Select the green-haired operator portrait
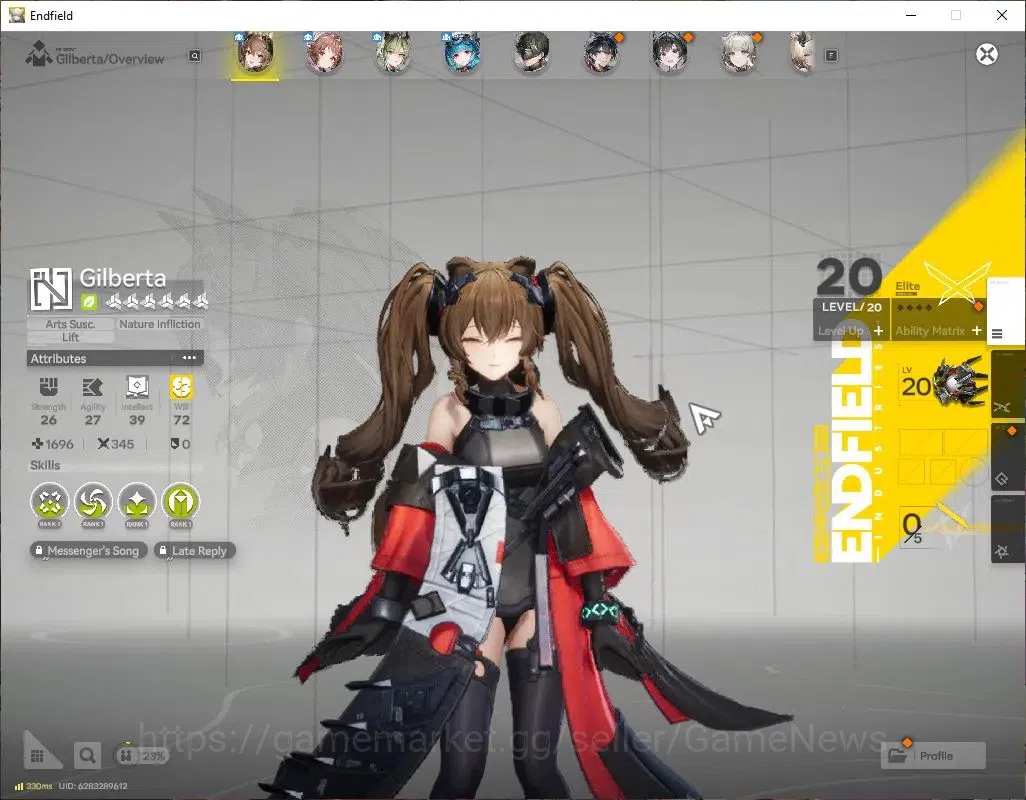Image resolution: width=1026 pixels, height=800 pixels. coord(393,53)
